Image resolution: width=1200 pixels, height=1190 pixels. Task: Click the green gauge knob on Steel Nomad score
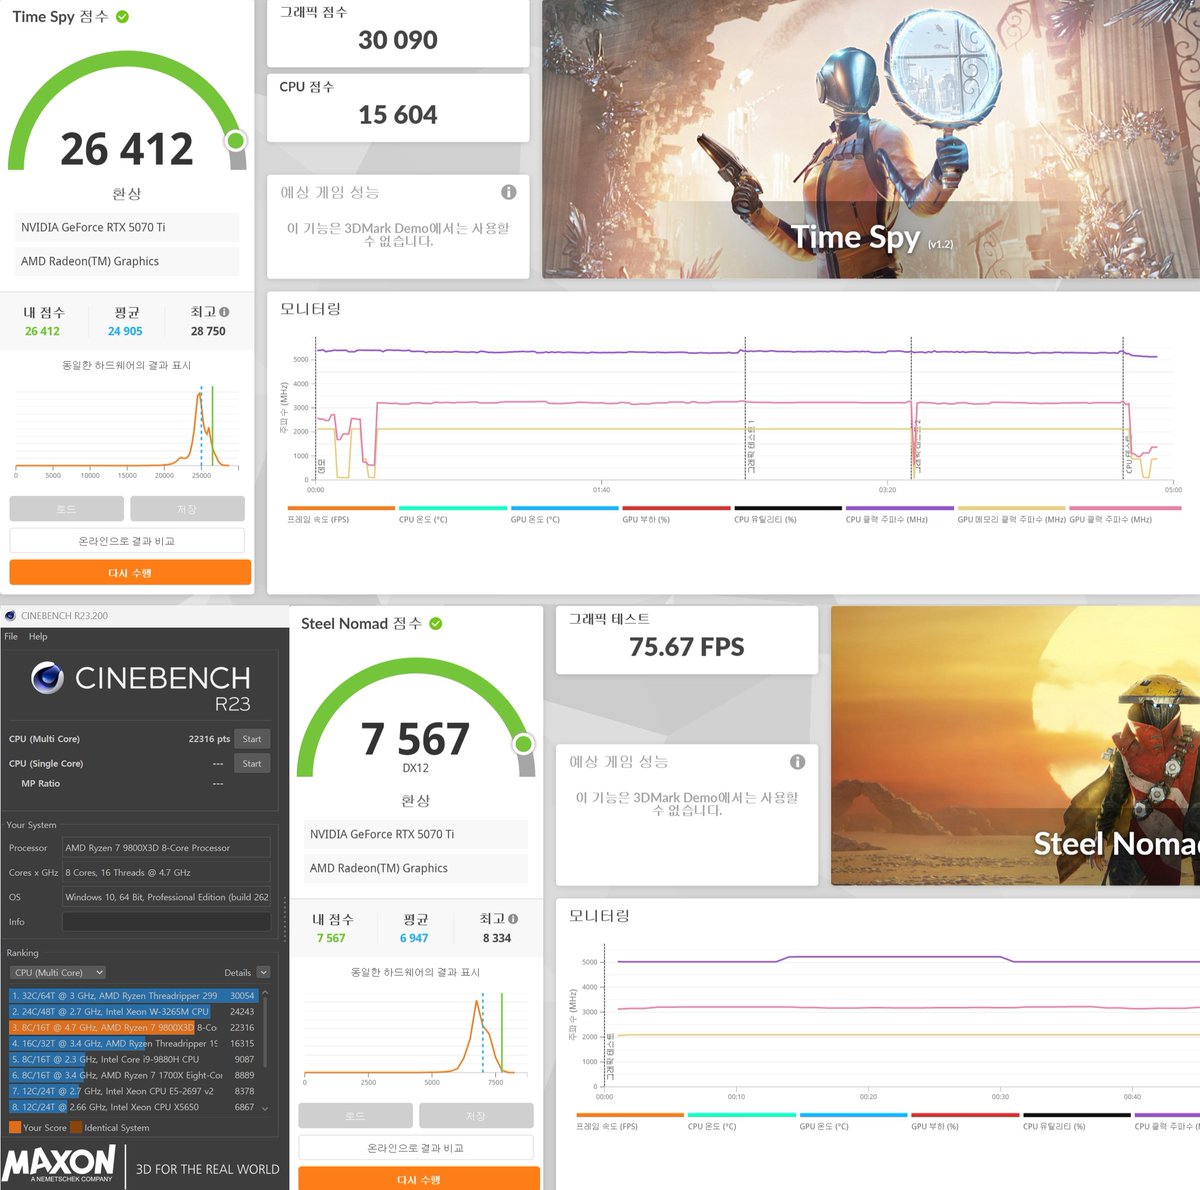523,744
